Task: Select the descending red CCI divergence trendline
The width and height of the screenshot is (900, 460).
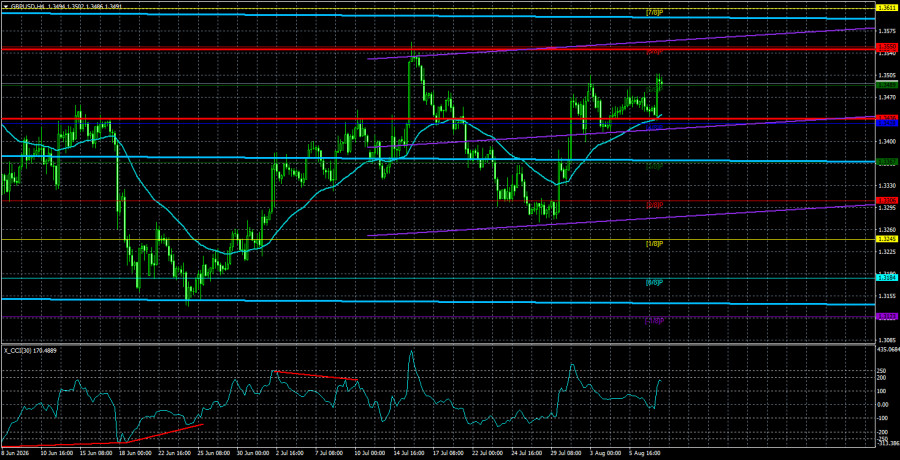Action: pos(316,376)
